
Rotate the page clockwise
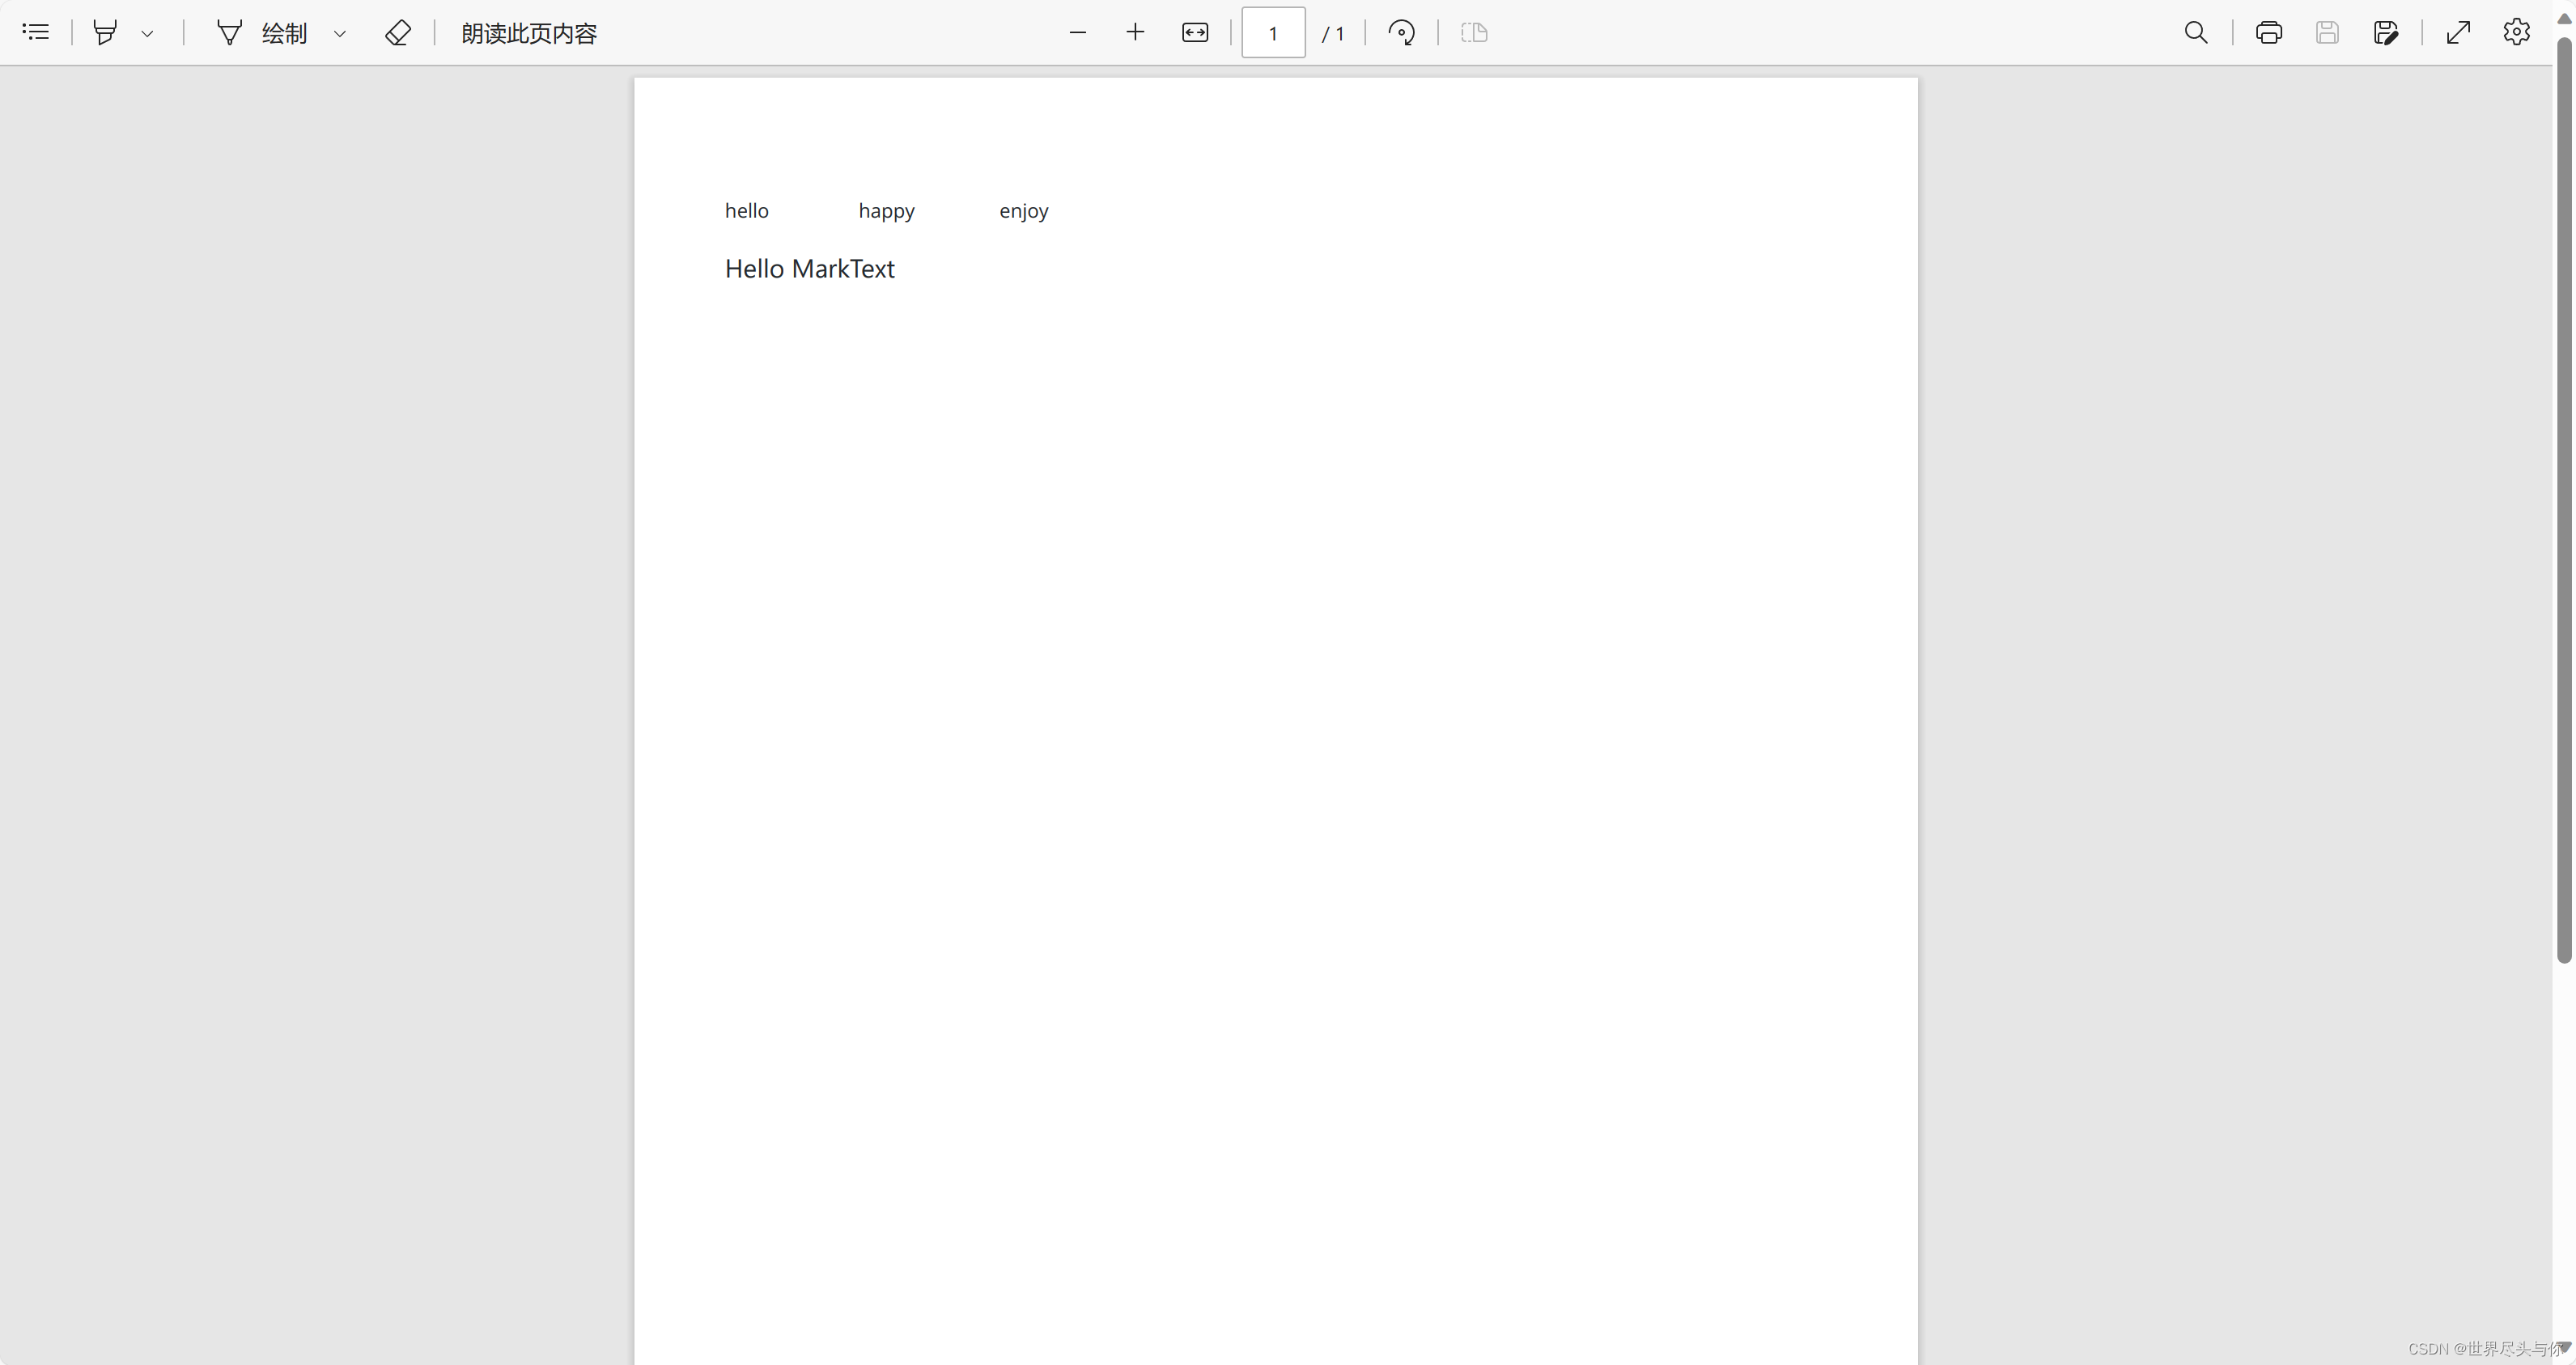(1401, 33)
